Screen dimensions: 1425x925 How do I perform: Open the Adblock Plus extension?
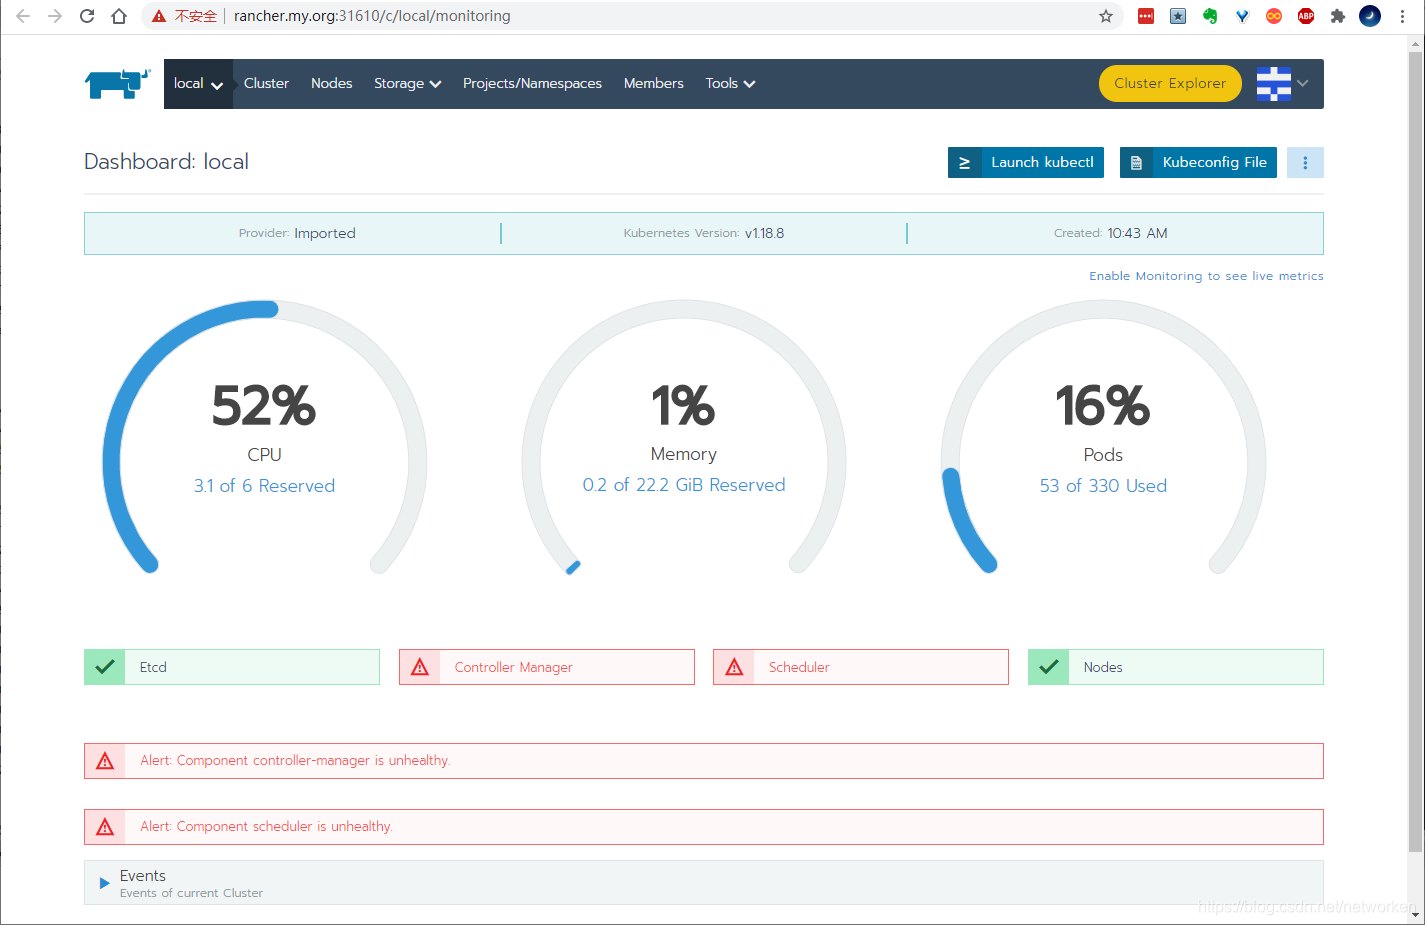(1306, 16)
